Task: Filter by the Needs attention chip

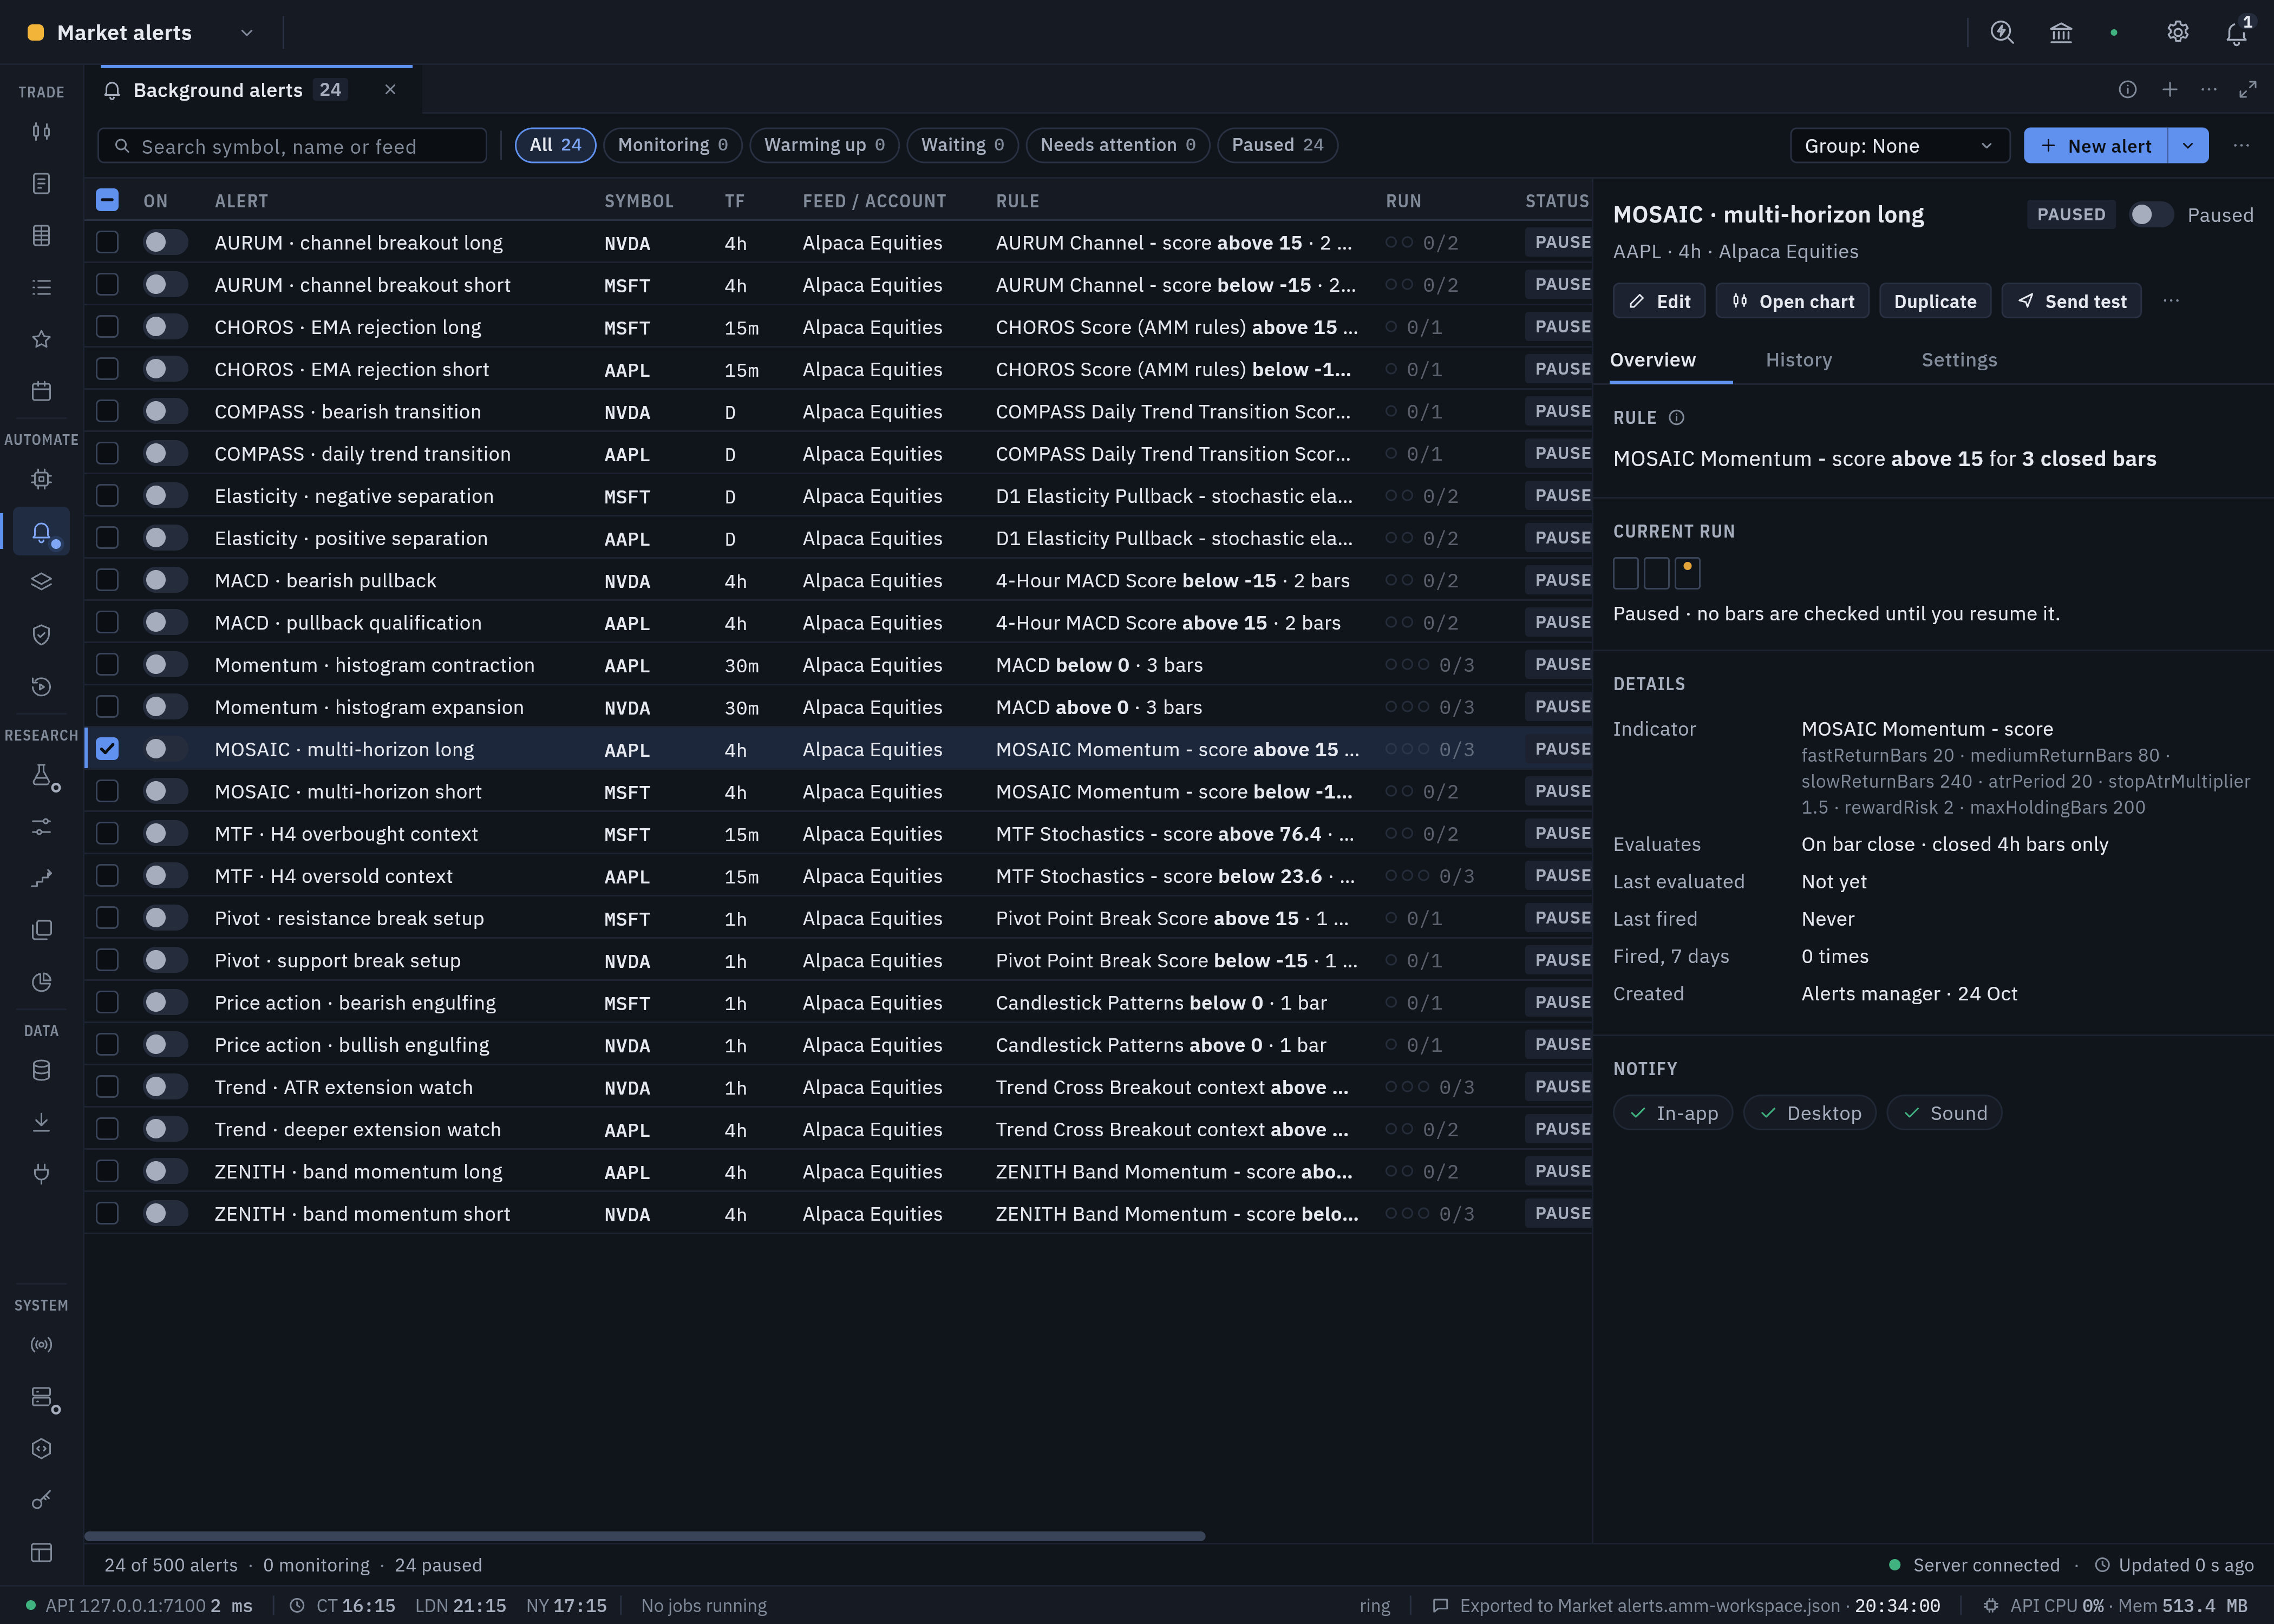Action: (1117, 145)
